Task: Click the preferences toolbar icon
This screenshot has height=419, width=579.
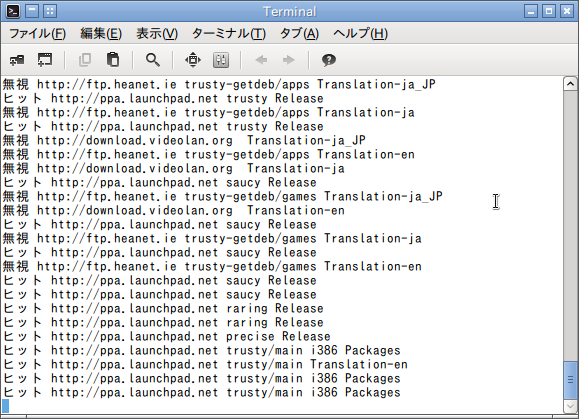Action: [x=221, y=60]
